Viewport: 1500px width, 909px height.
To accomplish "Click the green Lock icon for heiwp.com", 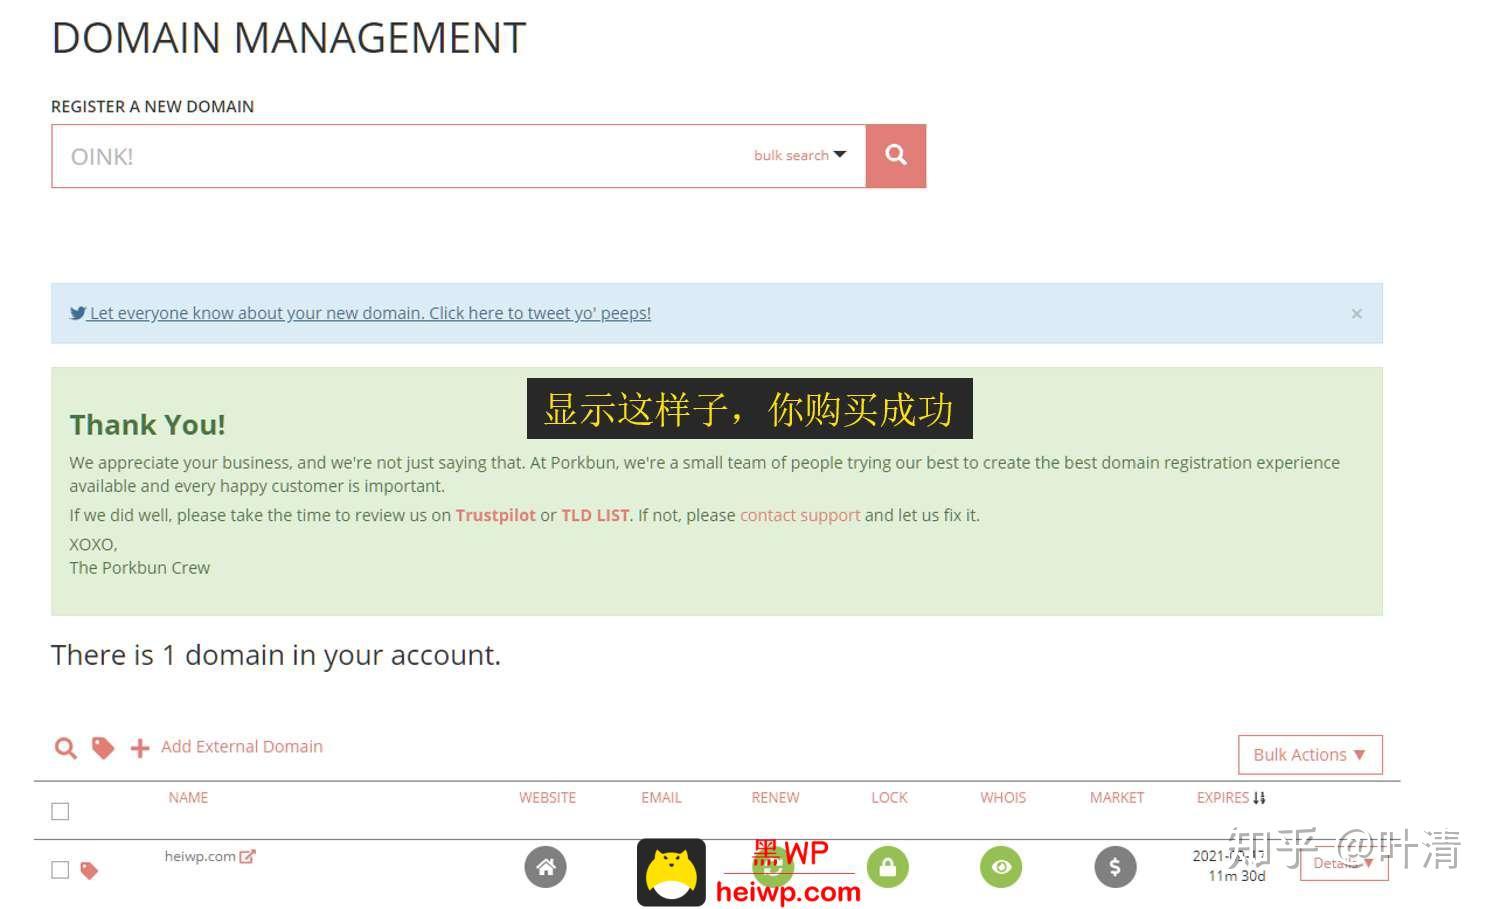I will tap(887, 867).
